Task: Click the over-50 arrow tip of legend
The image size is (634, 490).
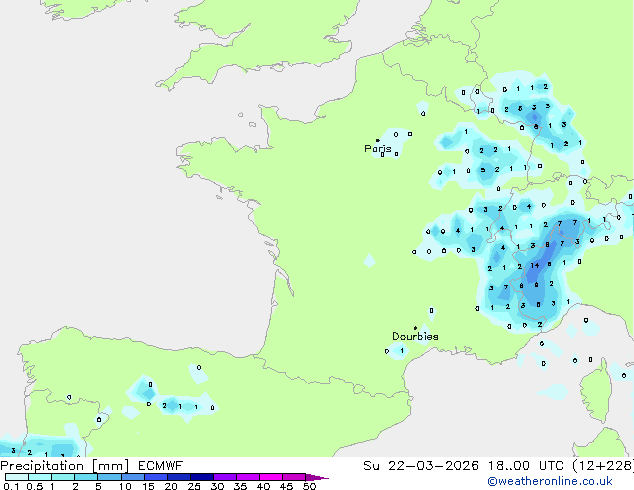Action: click(x=317, y=477)
